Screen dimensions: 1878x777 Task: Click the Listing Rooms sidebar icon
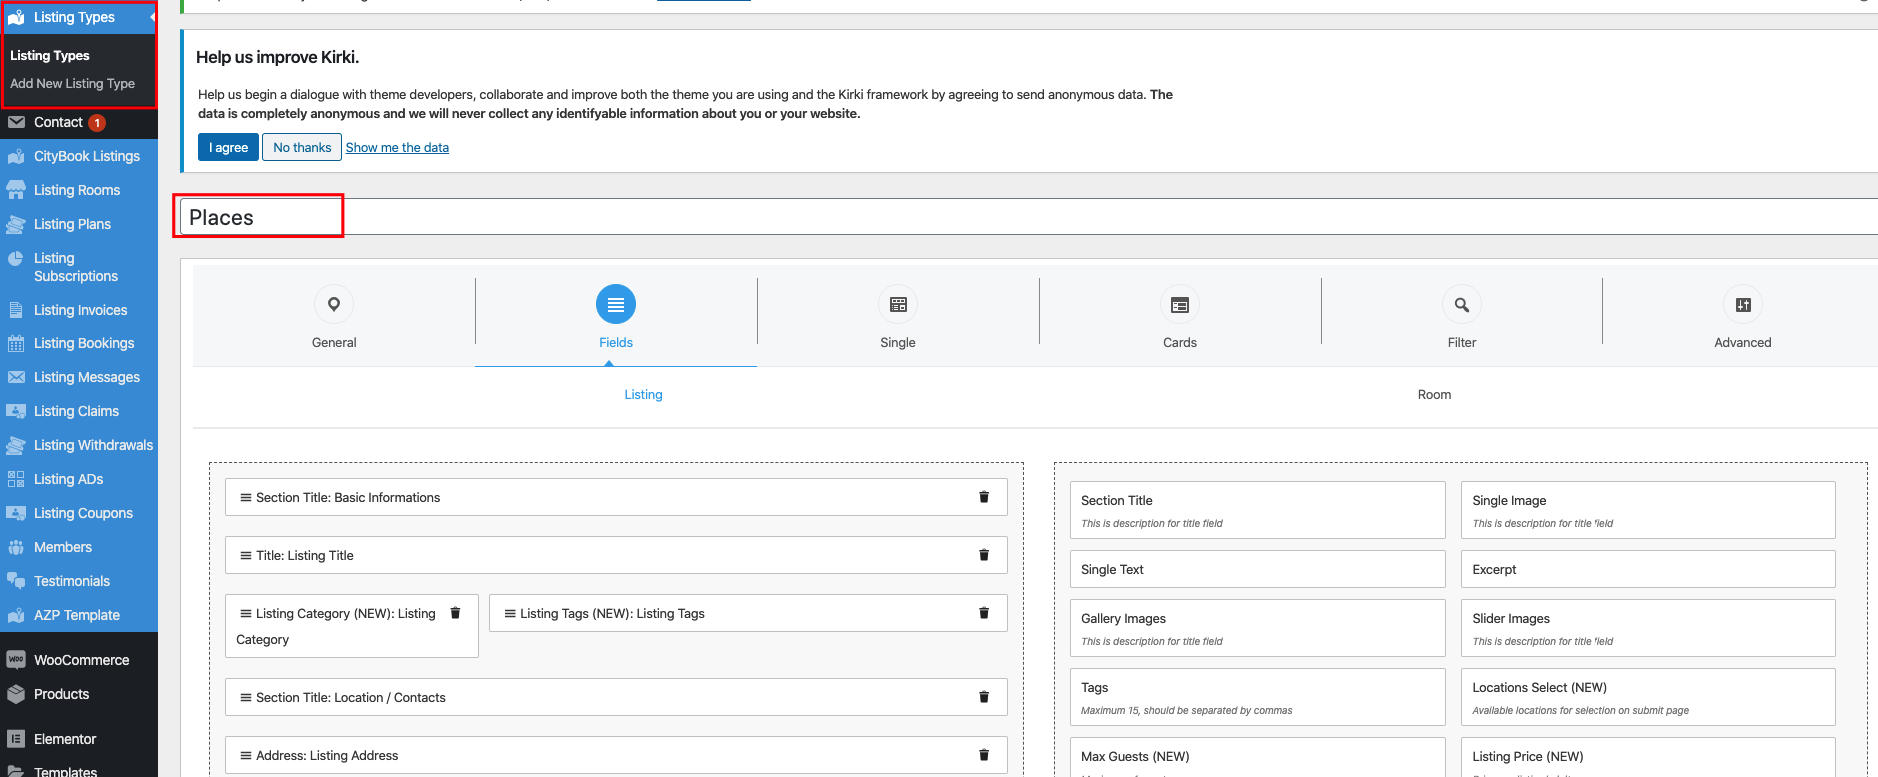coord(16,190)
